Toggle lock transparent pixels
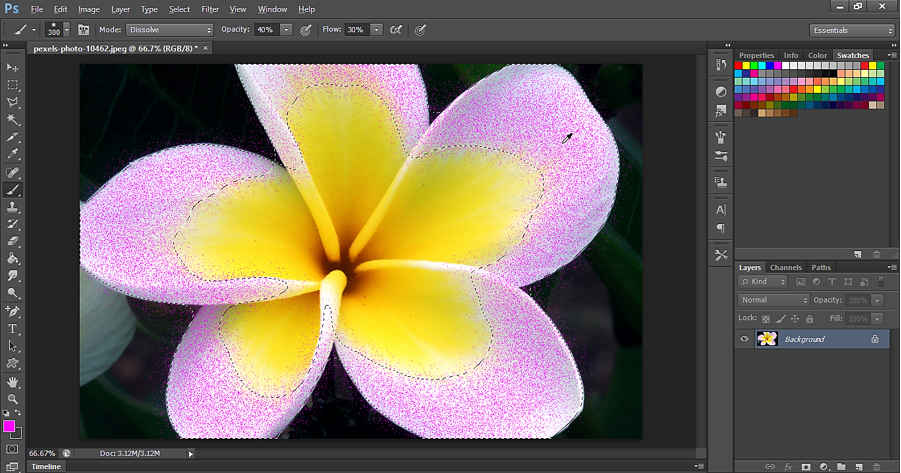Screen dimensions: 901x473 (x=765, y=318)
